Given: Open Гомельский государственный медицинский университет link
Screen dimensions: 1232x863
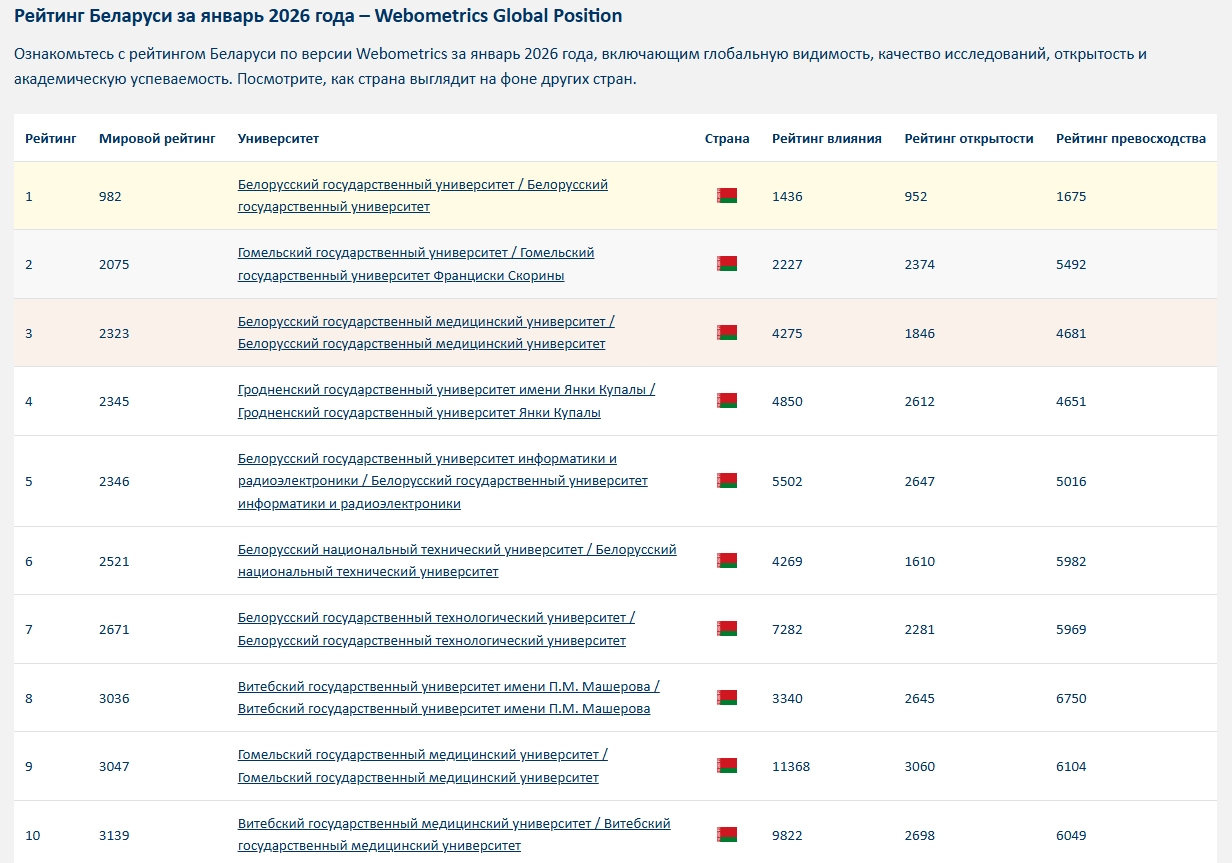Looking at the screenshot, I should 422,755.
